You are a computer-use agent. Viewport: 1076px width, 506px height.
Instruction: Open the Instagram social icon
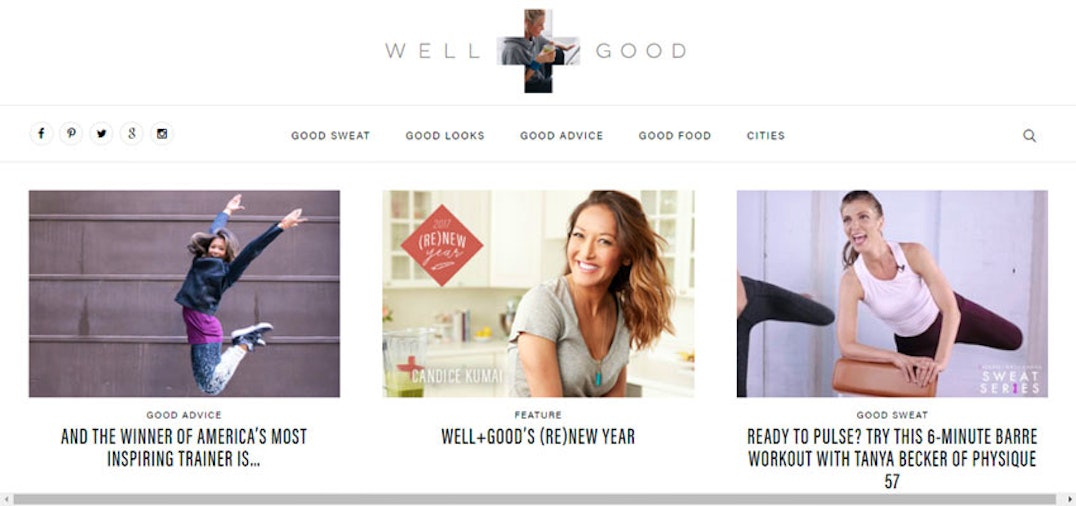(162, 134)
